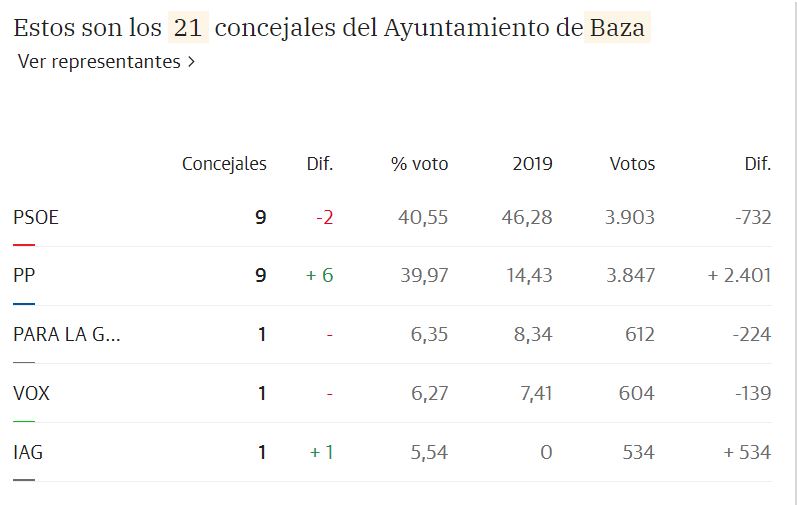
Task: Click the Votos column header
Action: click(x=632, y=164)
